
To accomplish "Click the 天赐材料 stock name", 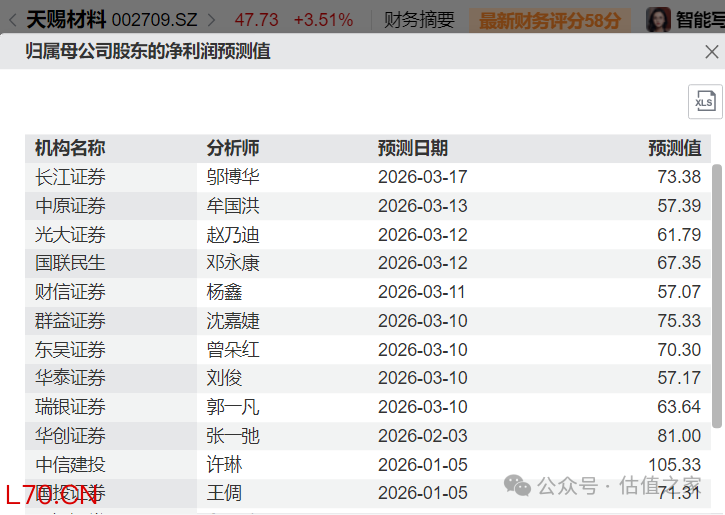I will (x=66, y=19).
